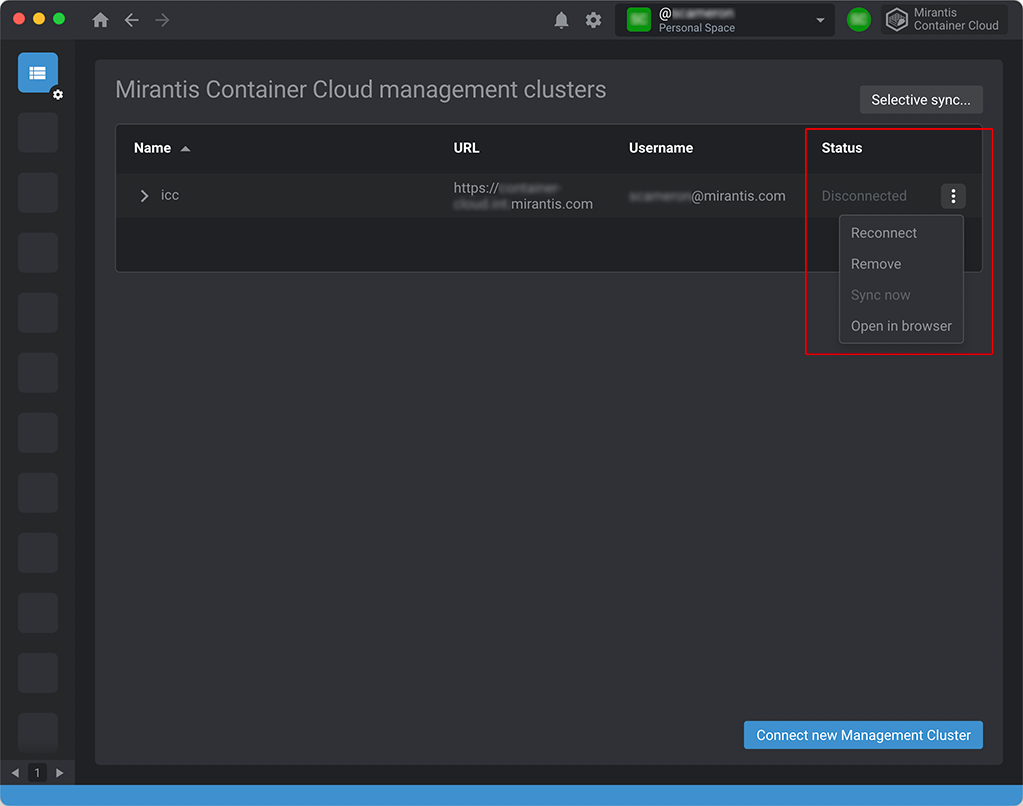The height and width of the screenshot is (806, 1023).
Task: Click the green space icon beside Personal Space
Action: point(639,20)
